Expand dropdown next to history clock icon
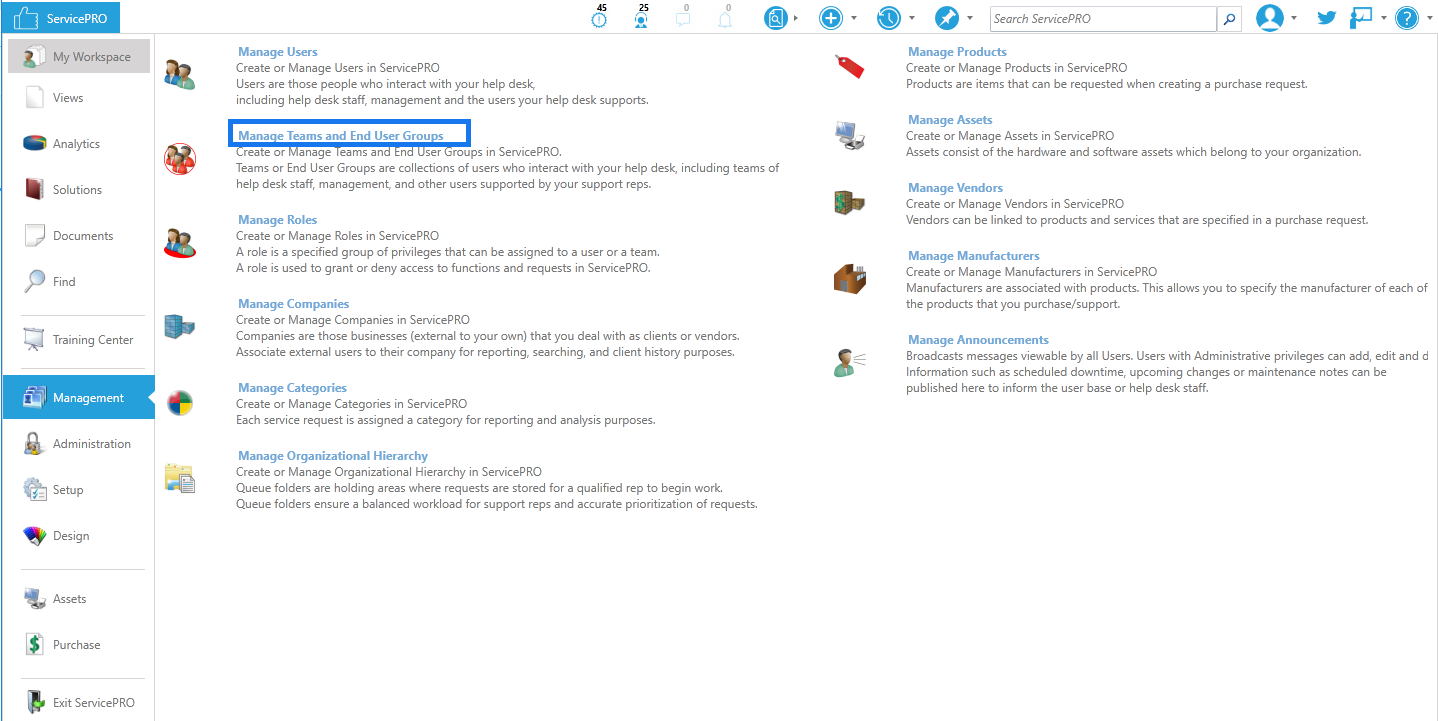The height and width of the screenshot is (721, 1438). (x=912, y=18)
